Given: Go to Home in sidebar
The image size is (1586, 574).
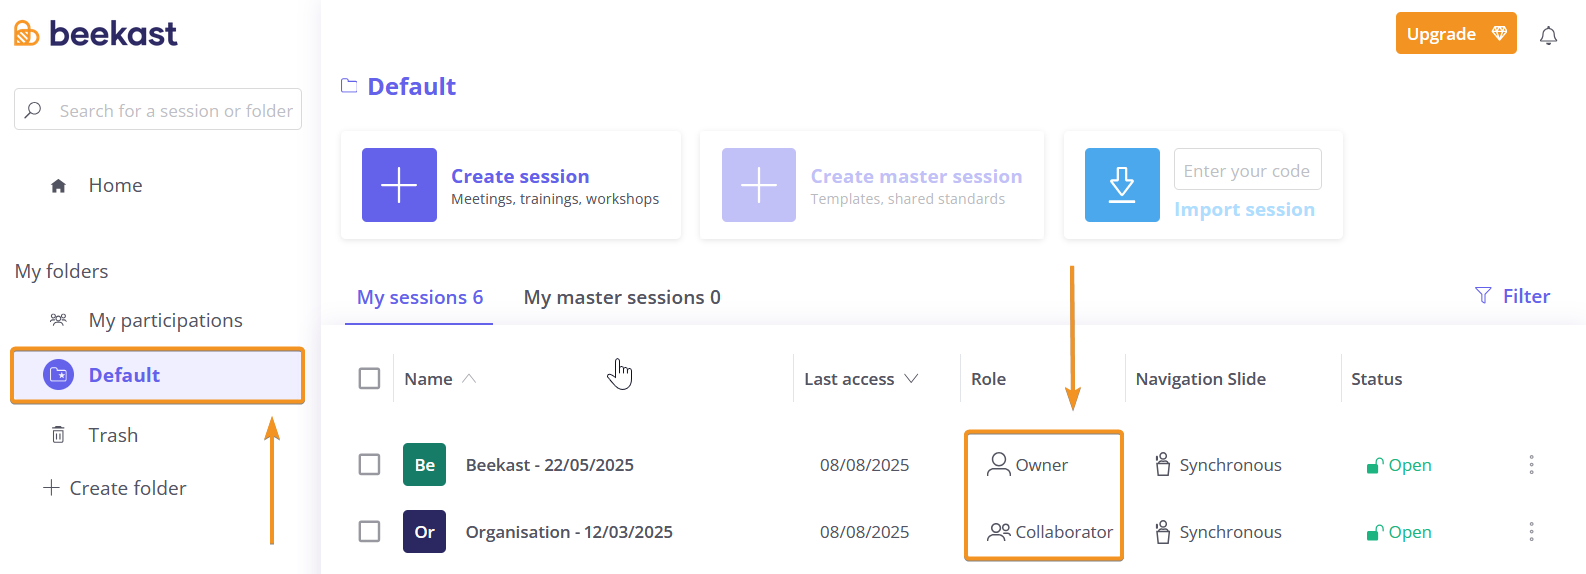Looking at the screenshot, I should pyautogui.click(x=115, y=185).
